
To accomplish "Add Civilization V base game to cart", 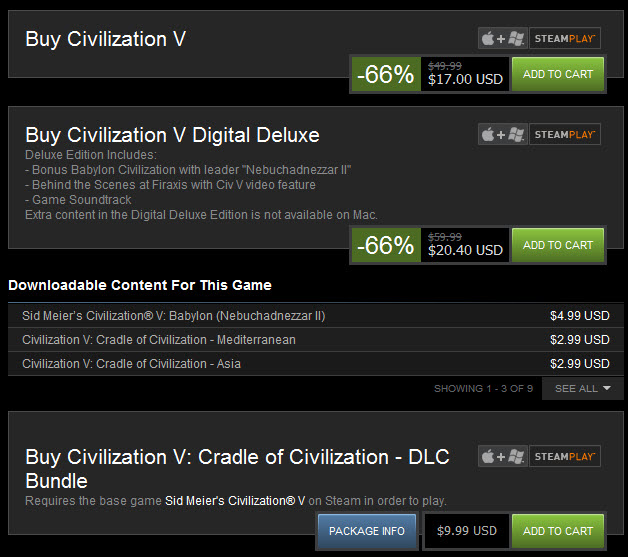I will pyautogui.click(x=558, y=74).
